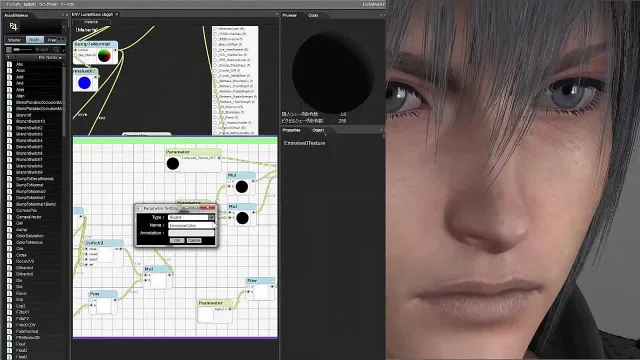Viewport: 640px width, 360px height.
Task: Select the bottom Parameter node header
Action: [215, 303]
